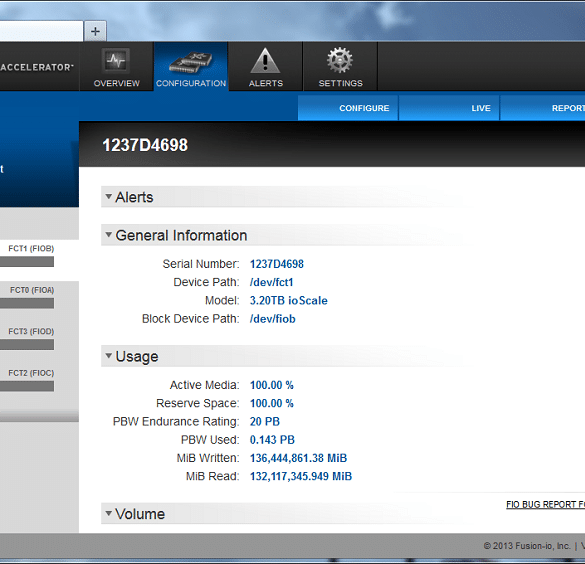Viewport: 585px width, 564px height.
Task: Open the FIO BUG REPORT link
Action: [x=545, y=504]
